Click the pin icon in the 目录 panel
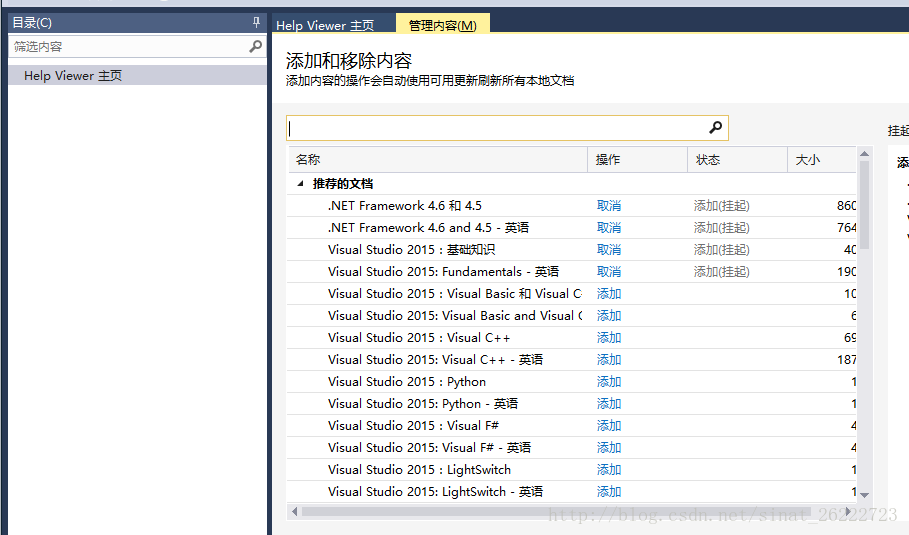 pos(256,23)
